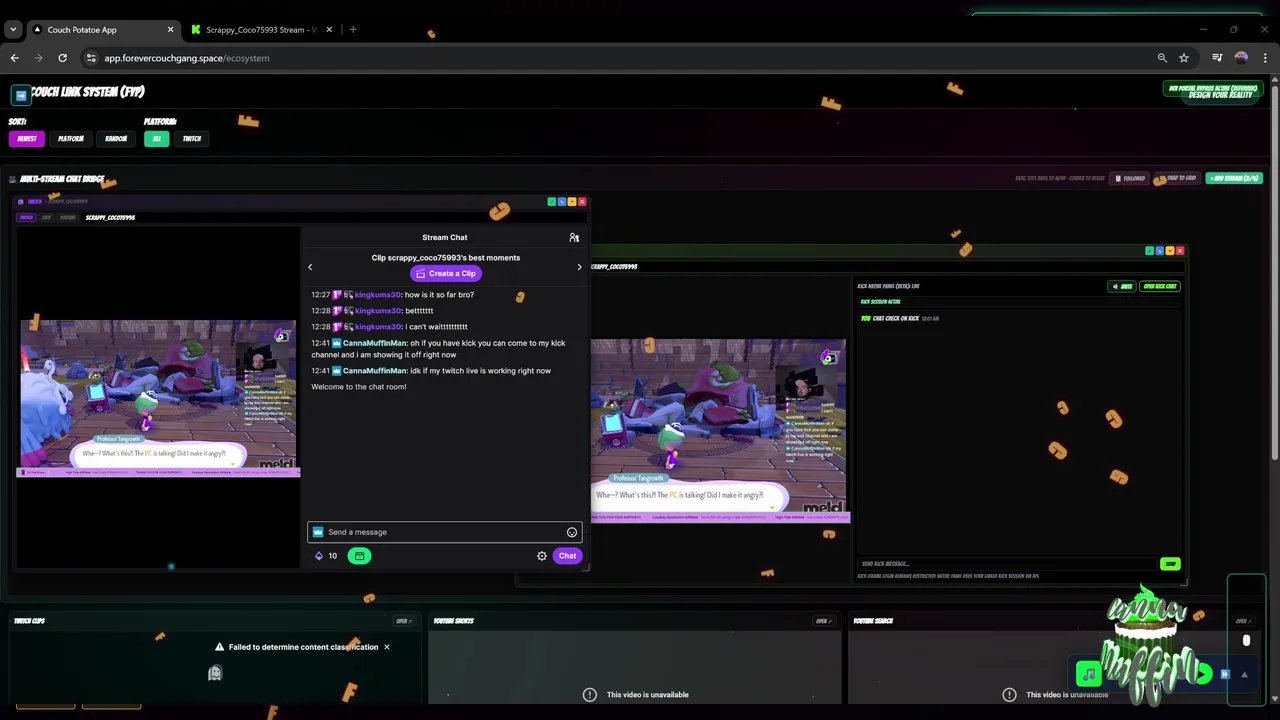
Task: Collapse the music widget arrow
Action: (x=1244, y=675)
